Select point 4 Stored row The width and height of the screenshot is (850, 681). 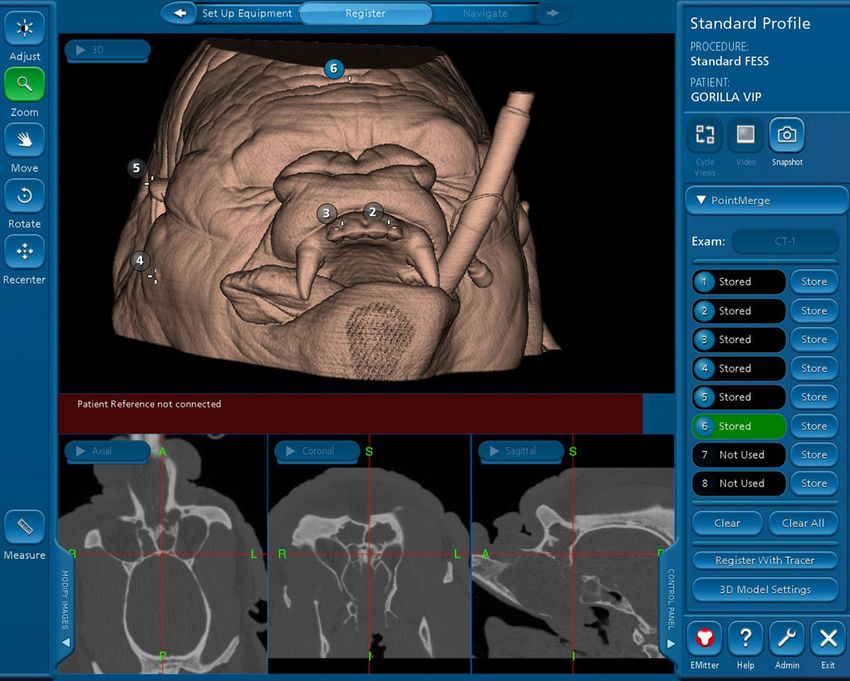pos(738,369)
